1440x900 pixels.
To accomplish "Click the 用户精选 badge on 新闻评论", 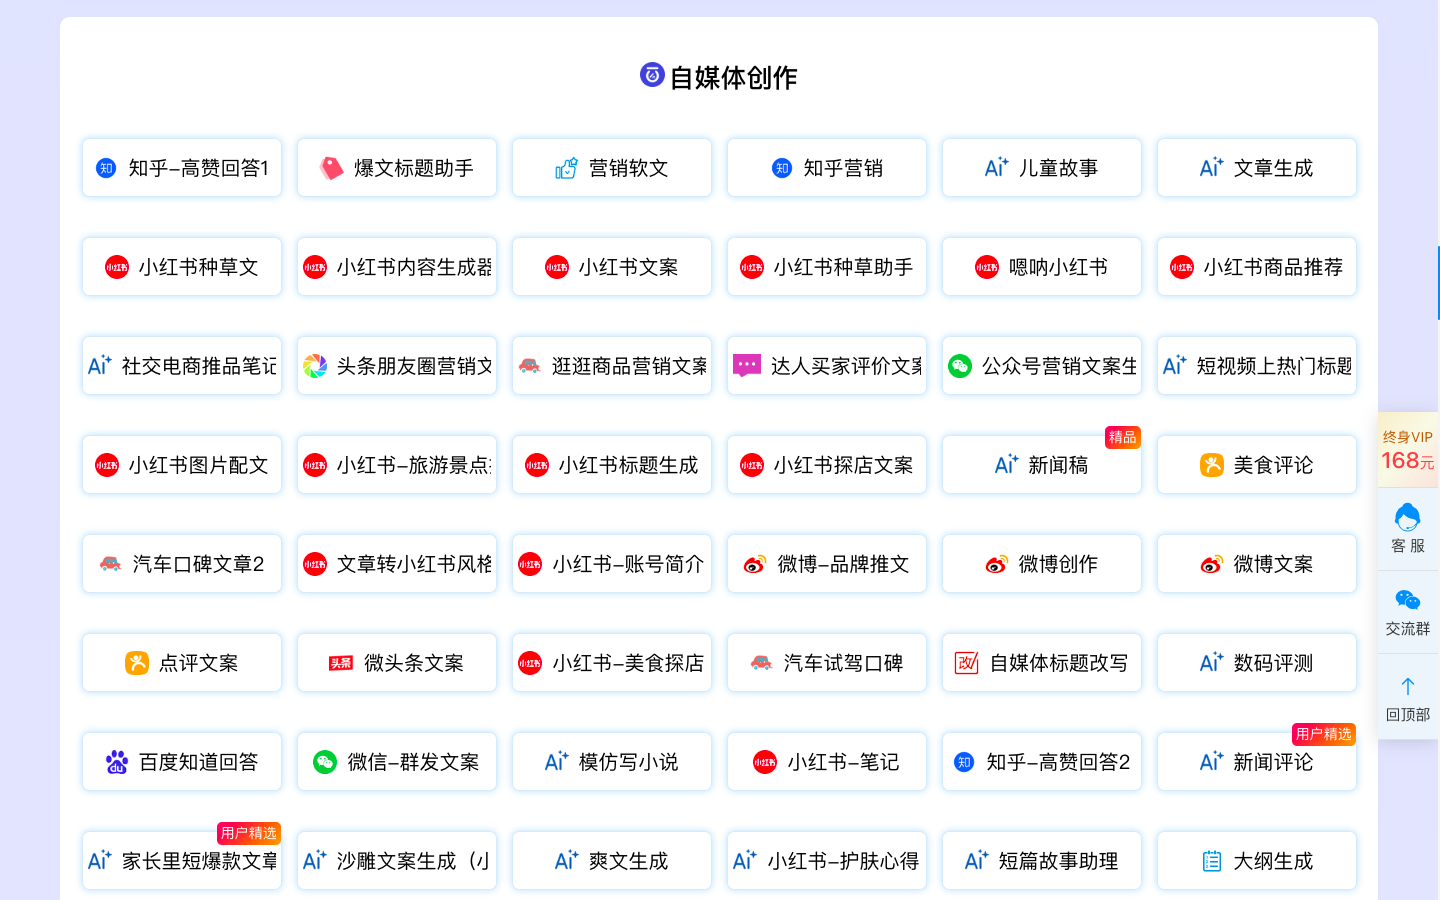I will (x=1324, y=734).
